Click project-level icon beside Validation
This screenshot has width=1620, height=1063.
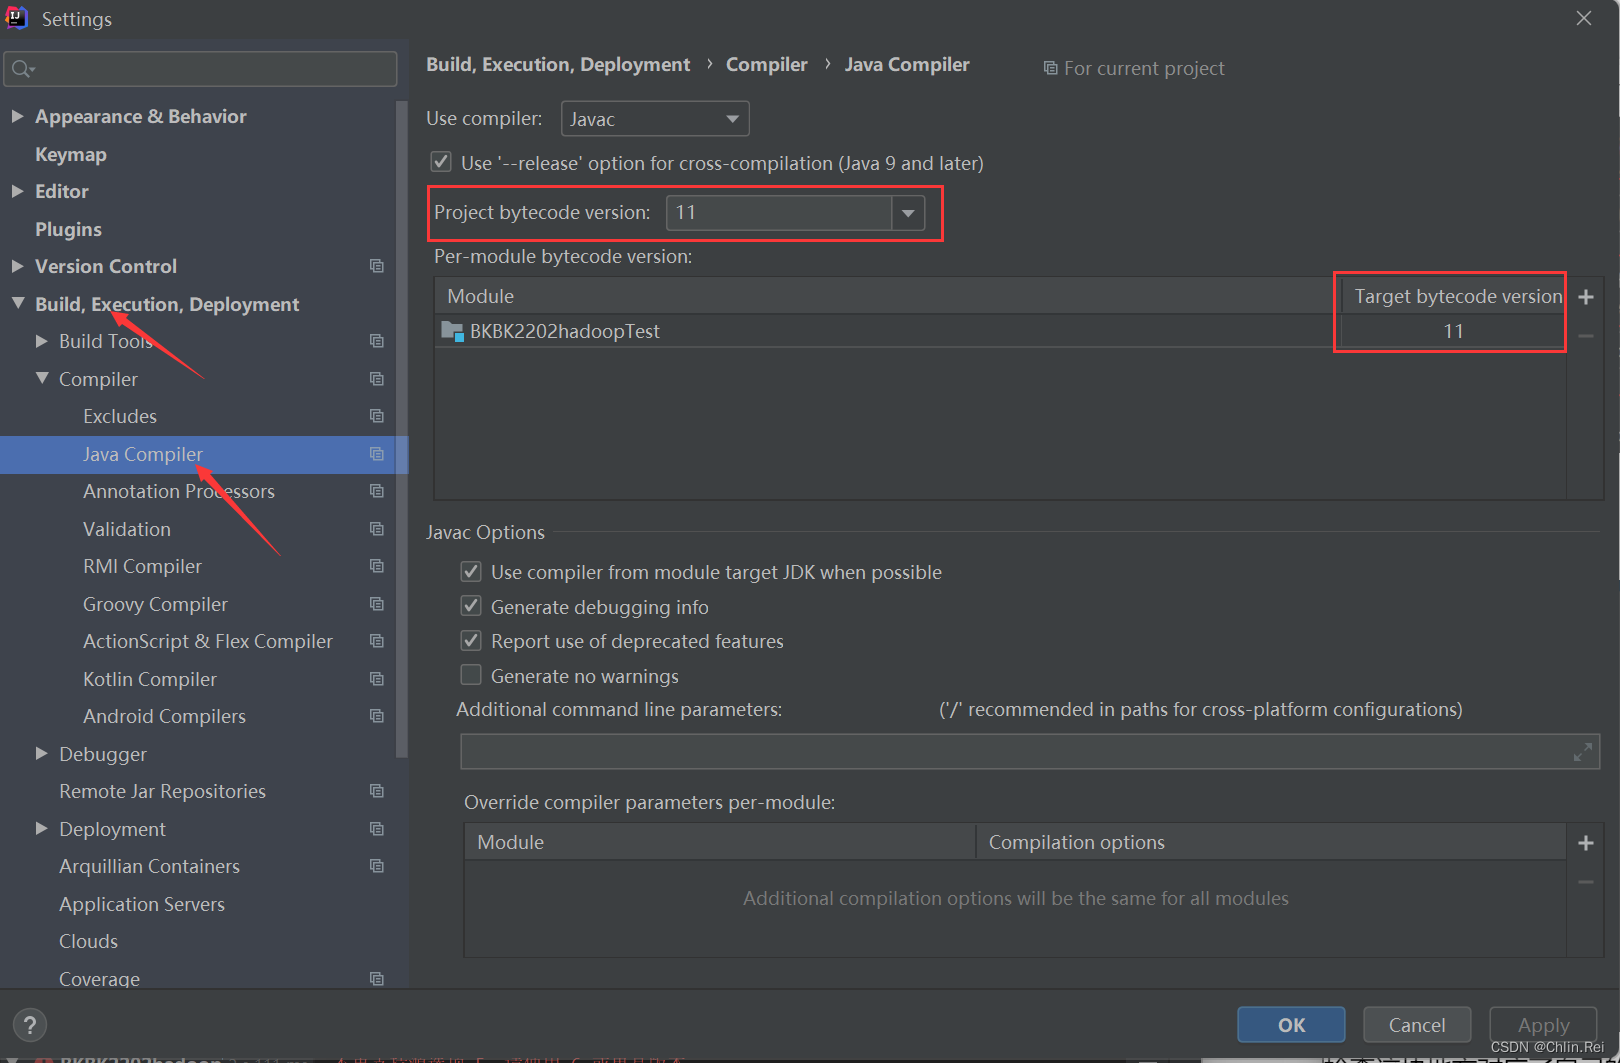tap(377, 529)
